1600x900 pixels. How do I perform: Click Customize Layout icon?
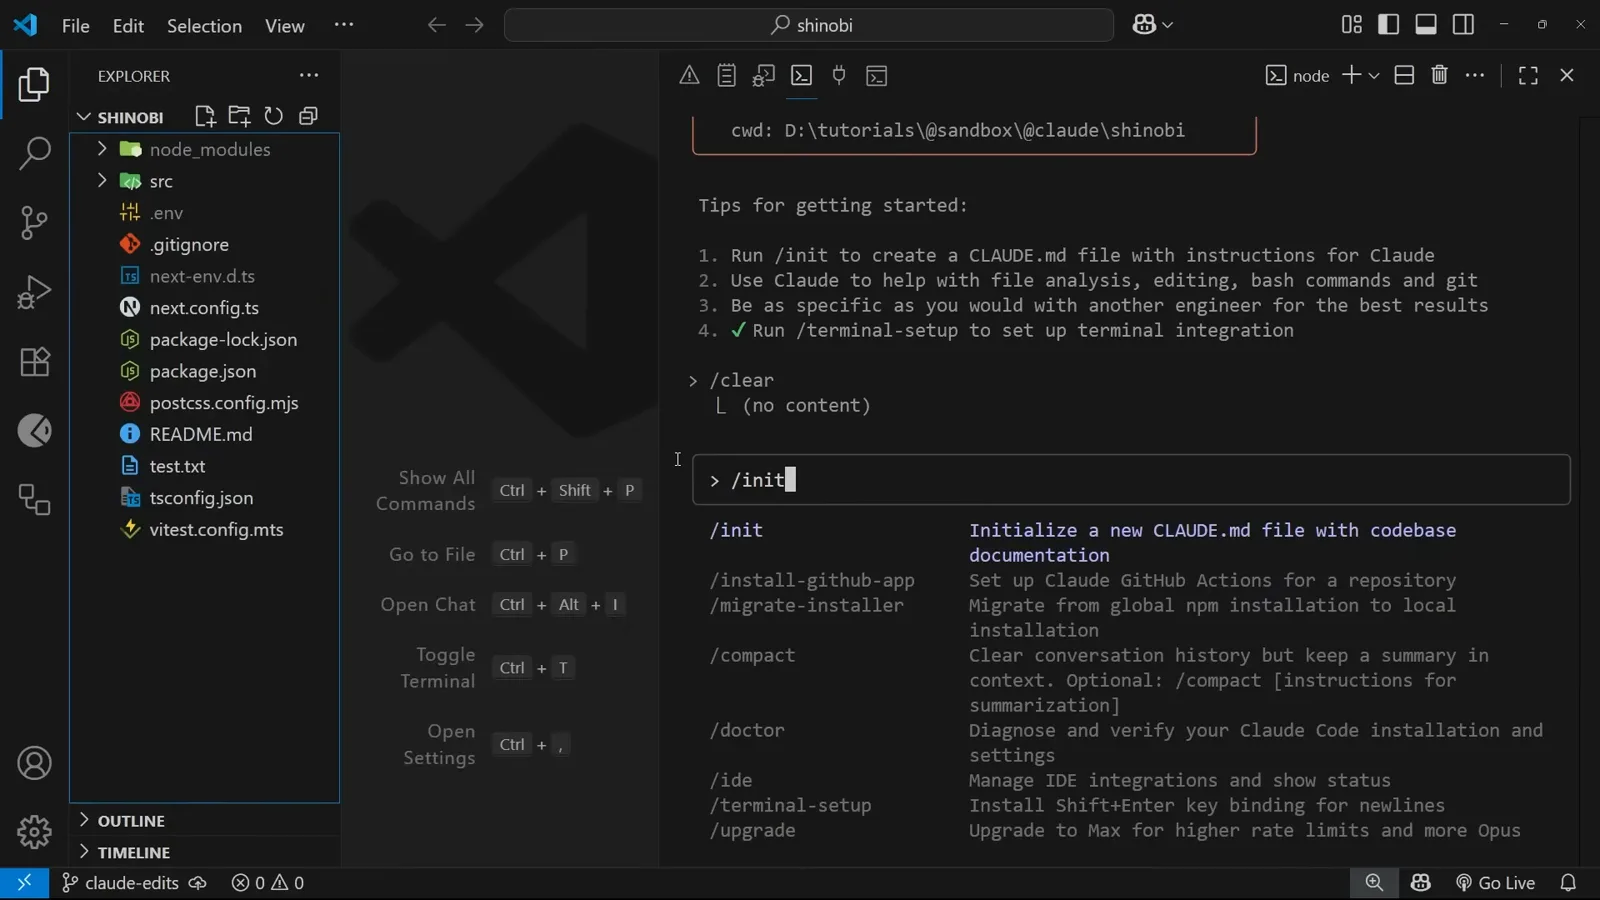coord(1352,25)
